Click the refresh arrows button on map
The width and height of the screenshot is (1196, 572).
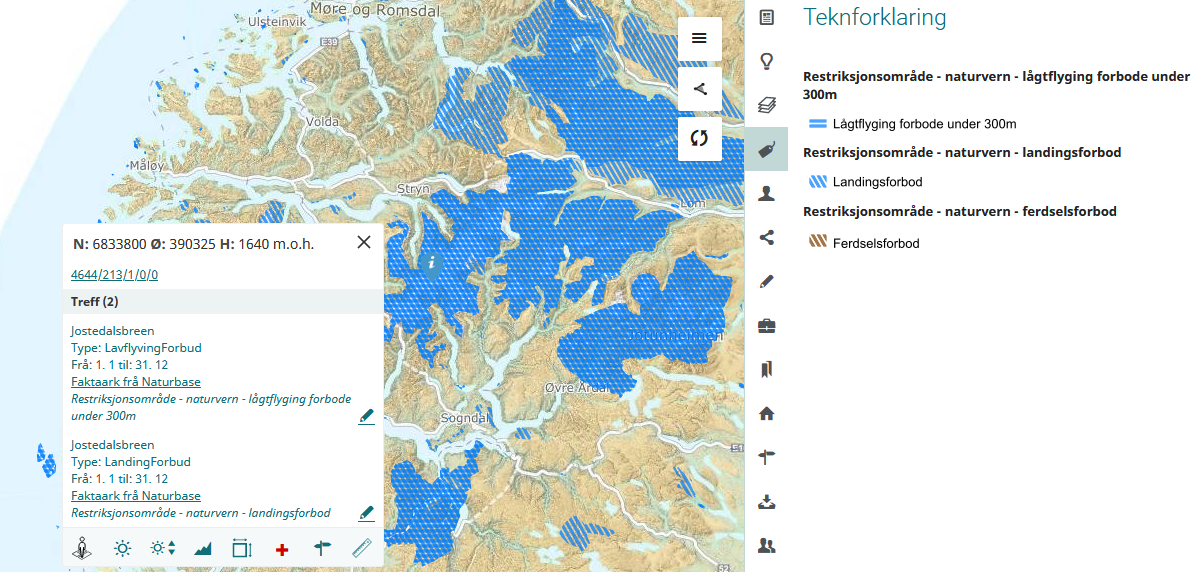click(x=699, y=138)
